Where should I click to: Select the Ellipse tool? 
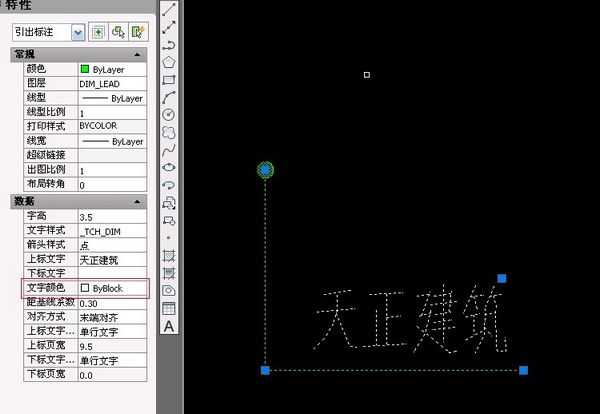click(x=169, y=168)
